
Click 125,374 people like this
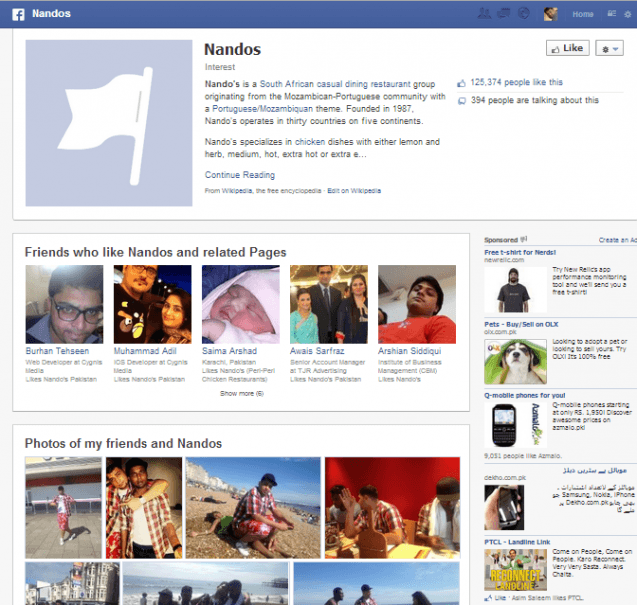[516, 82]
